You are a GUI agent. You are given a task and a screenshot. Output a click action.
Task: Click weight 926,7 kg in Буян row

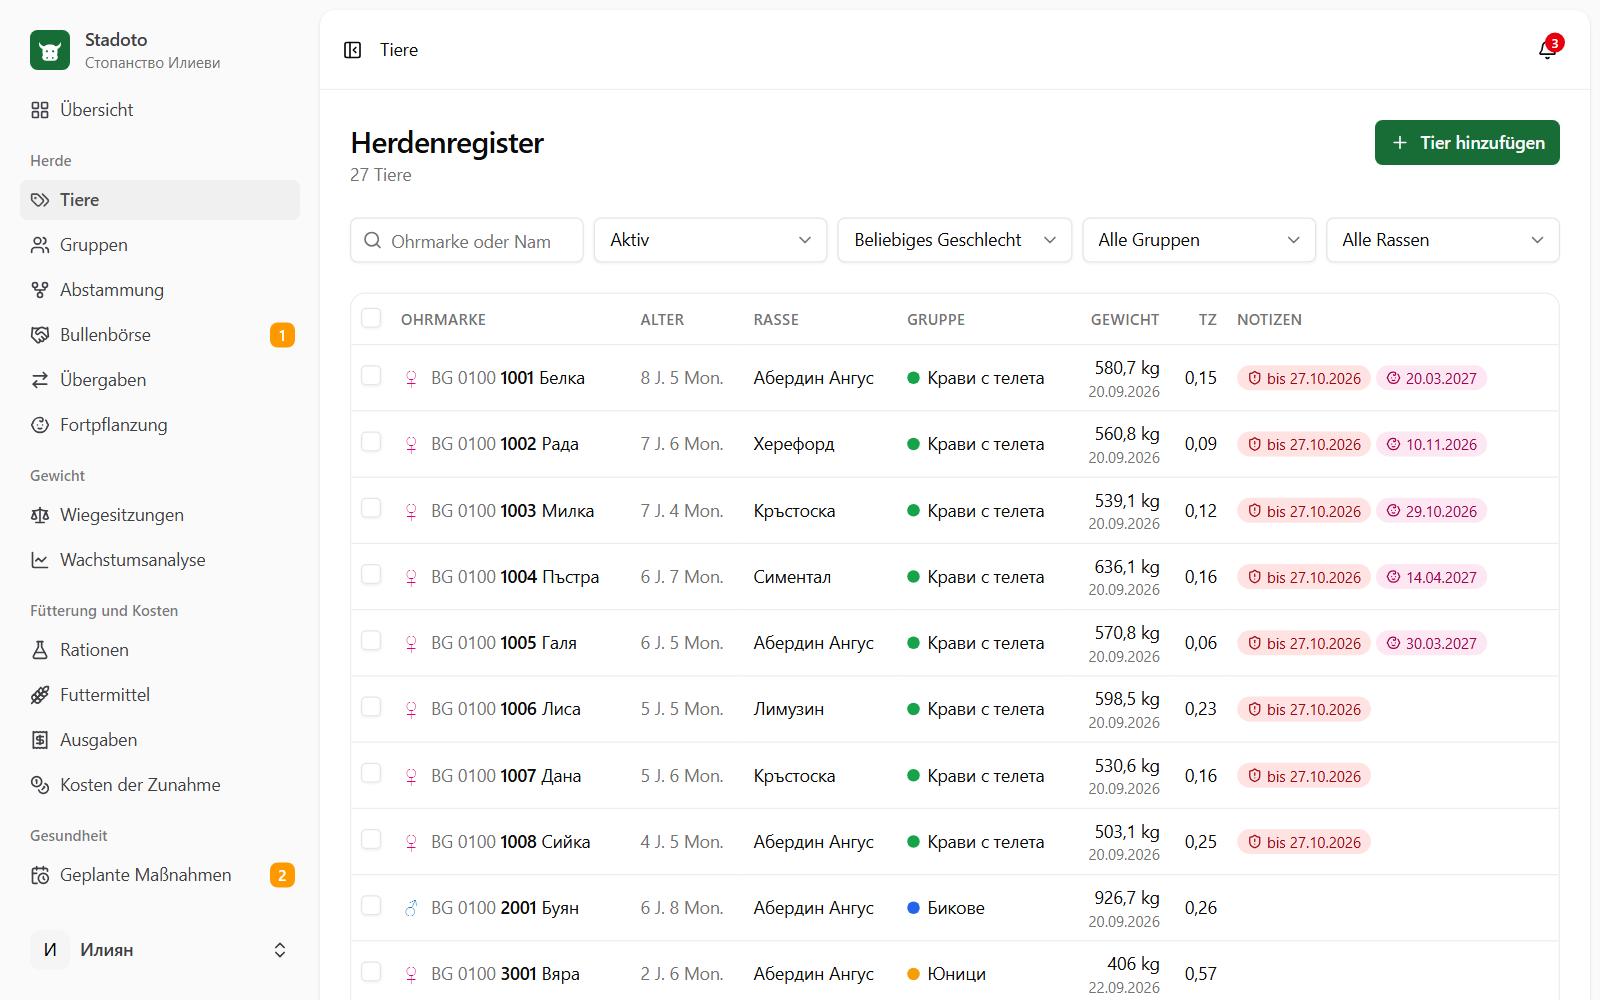tap(1126, 898)
